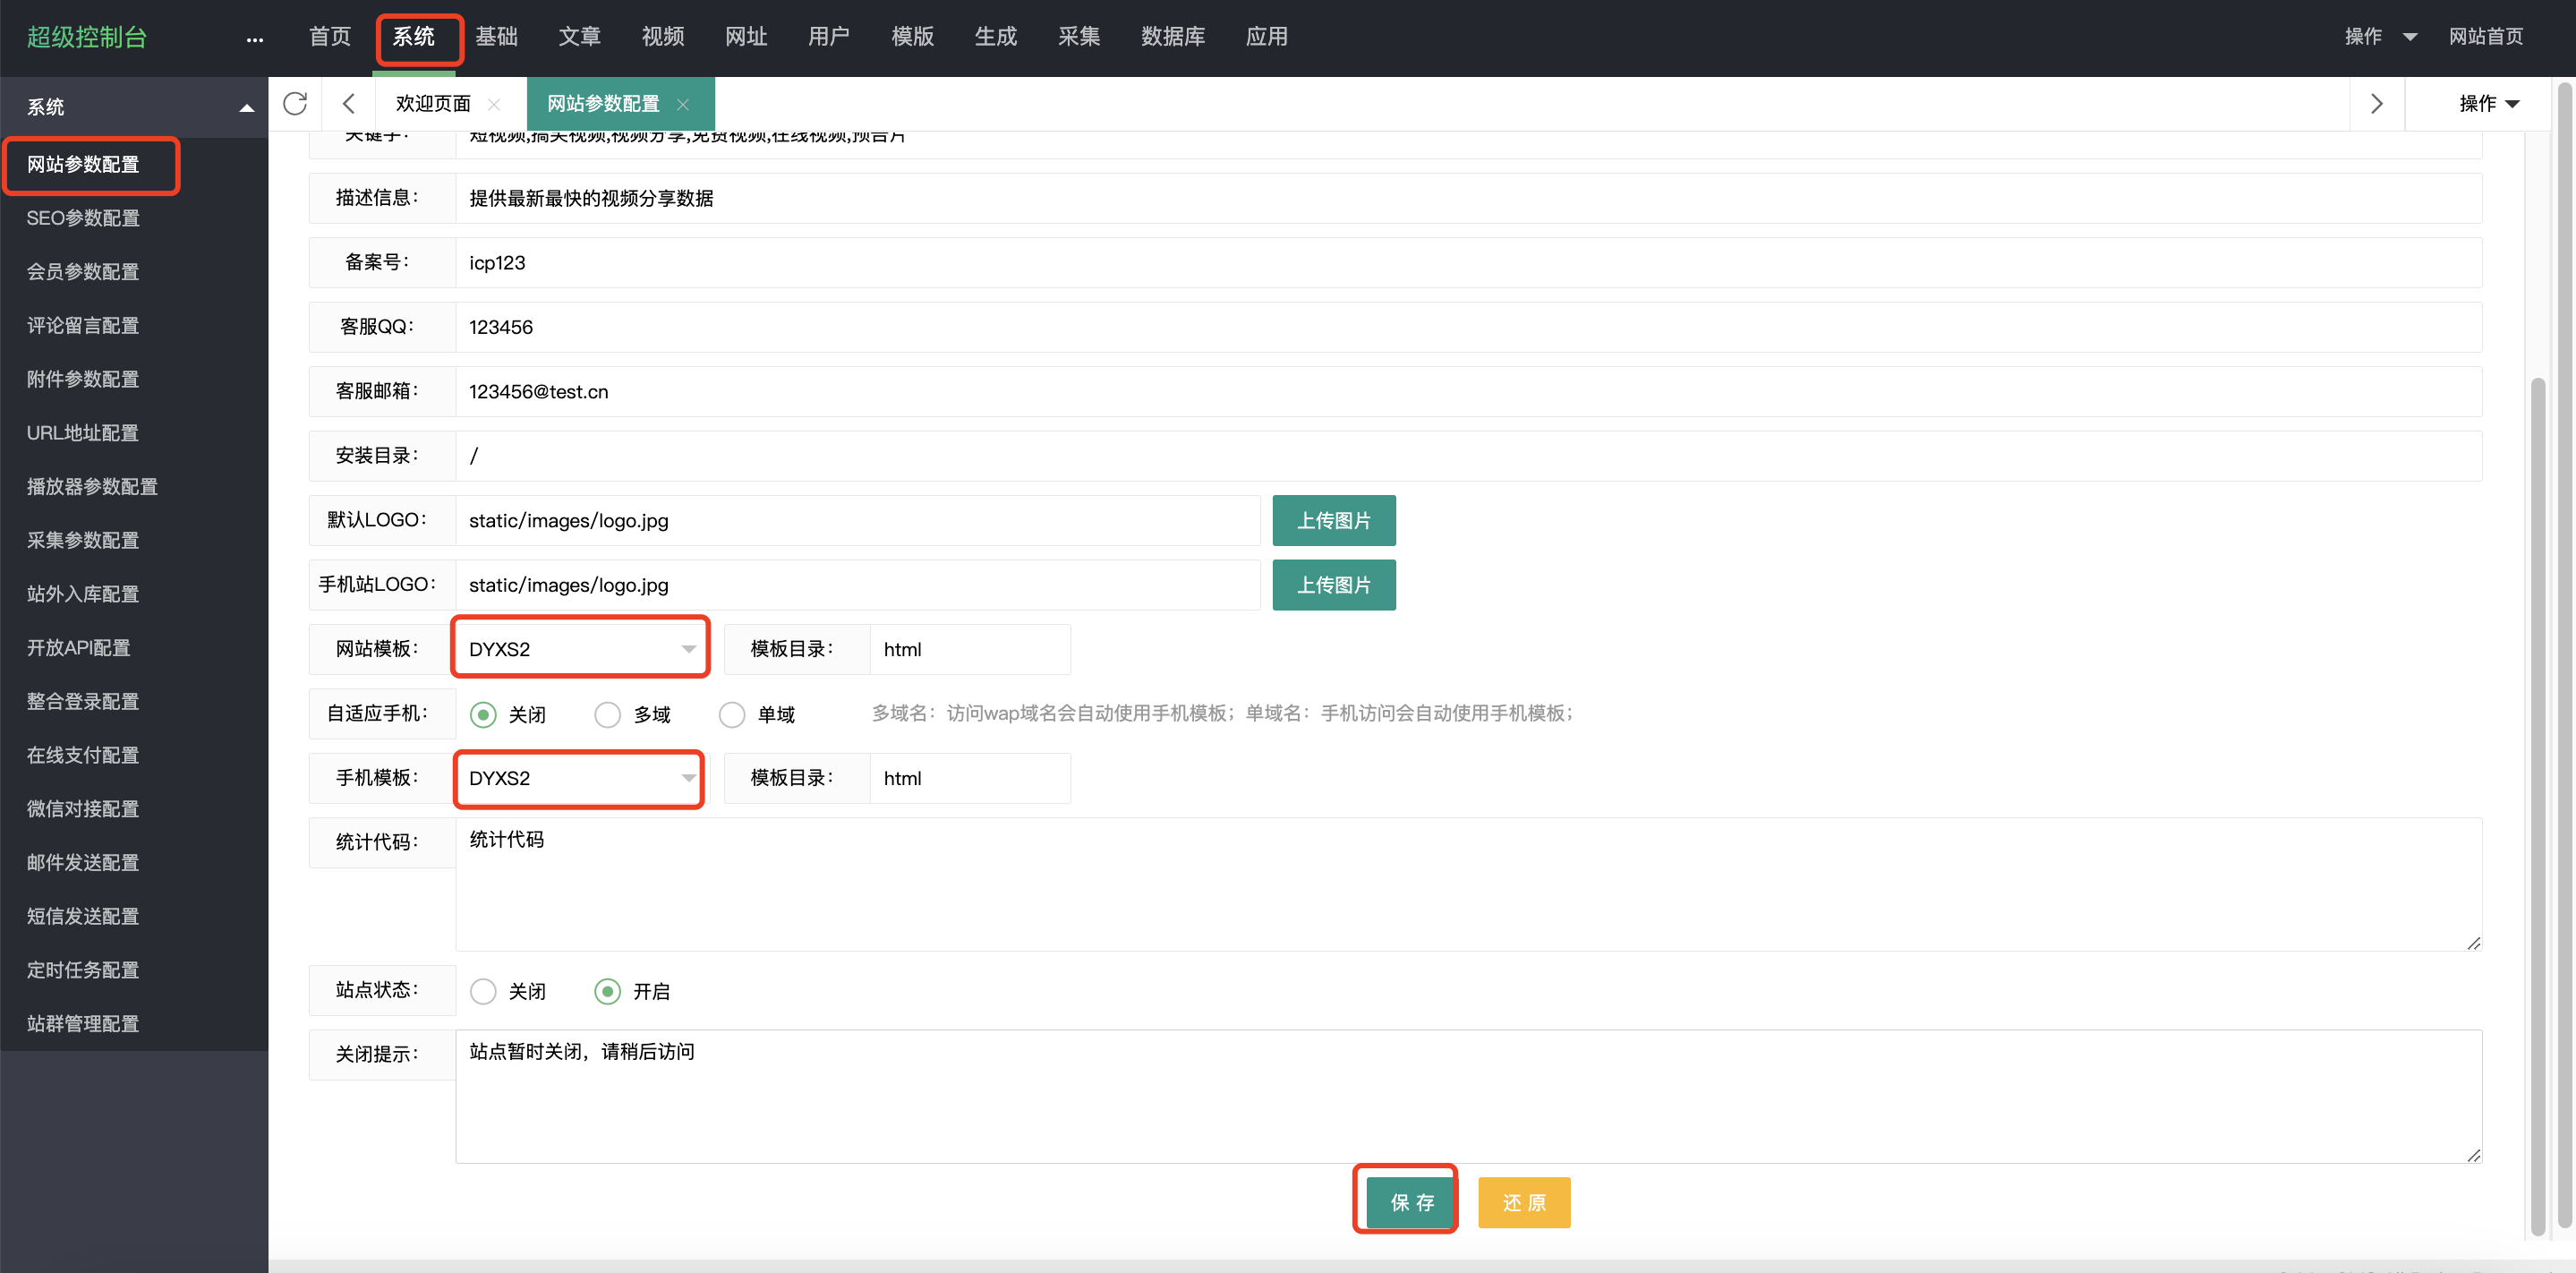2576x1273 pixels.
Task: Collapse the 系统 sidebar section
Action: tap(246, 107)
